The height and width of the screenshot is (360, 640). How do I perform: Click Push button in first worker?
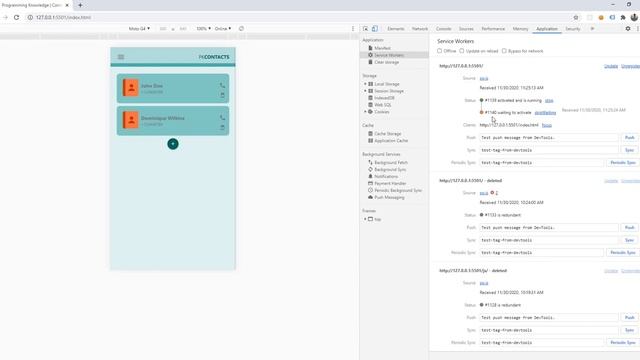pos(629,138)
